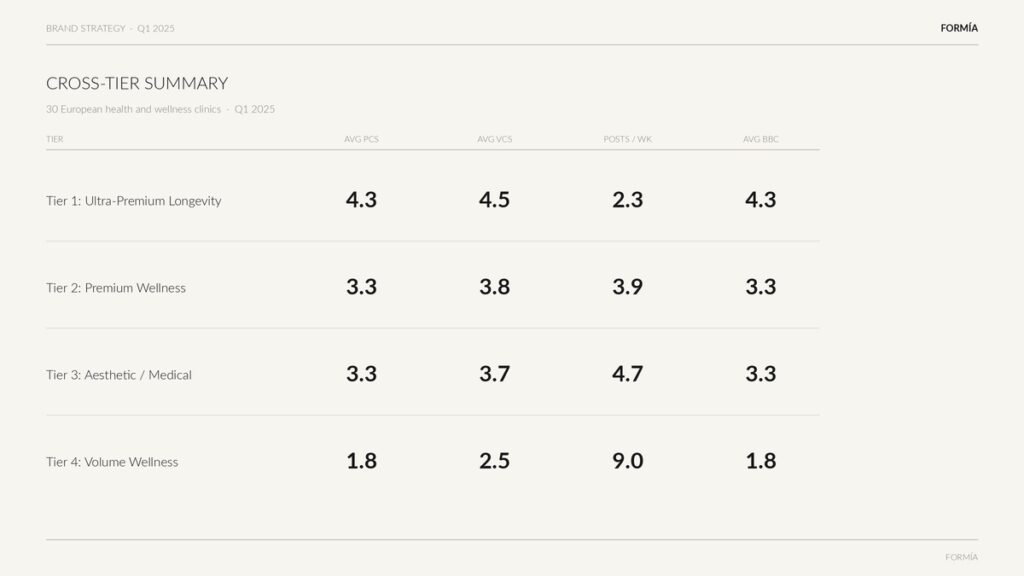
Task: Click the BRAND STRATEGY Q1 2025 header text
Action: coord(110,28)
